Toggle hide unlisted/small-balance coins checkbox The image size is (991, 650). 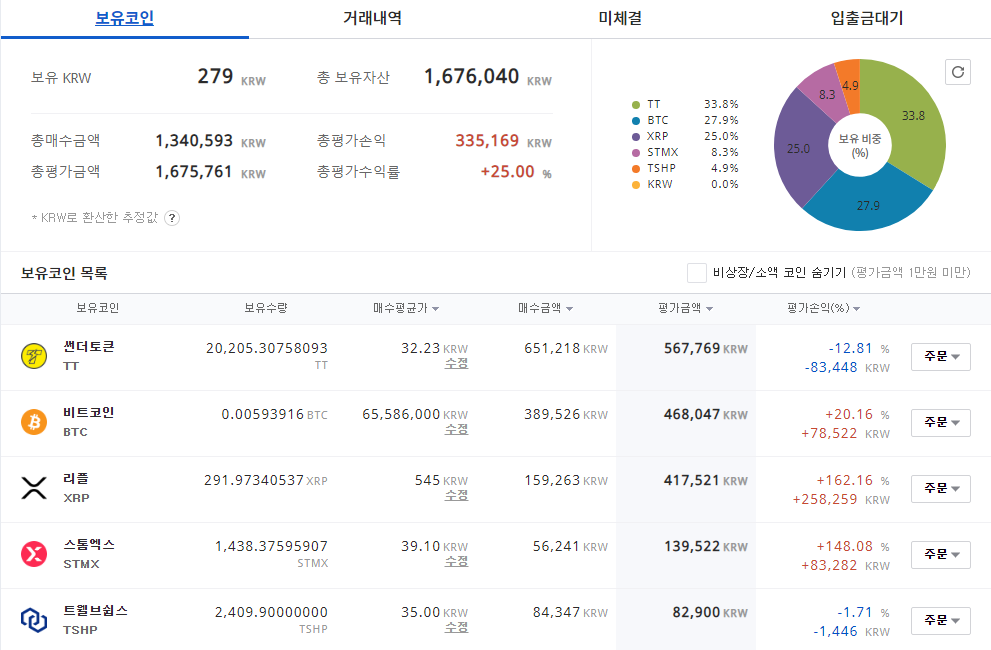(x=696, y=273)
